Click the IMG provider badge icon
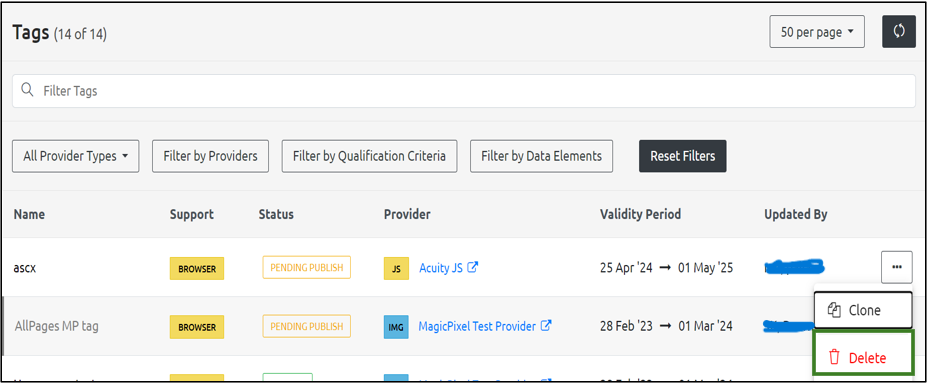This screenshot has width=927, height=383. click(396, 327)
